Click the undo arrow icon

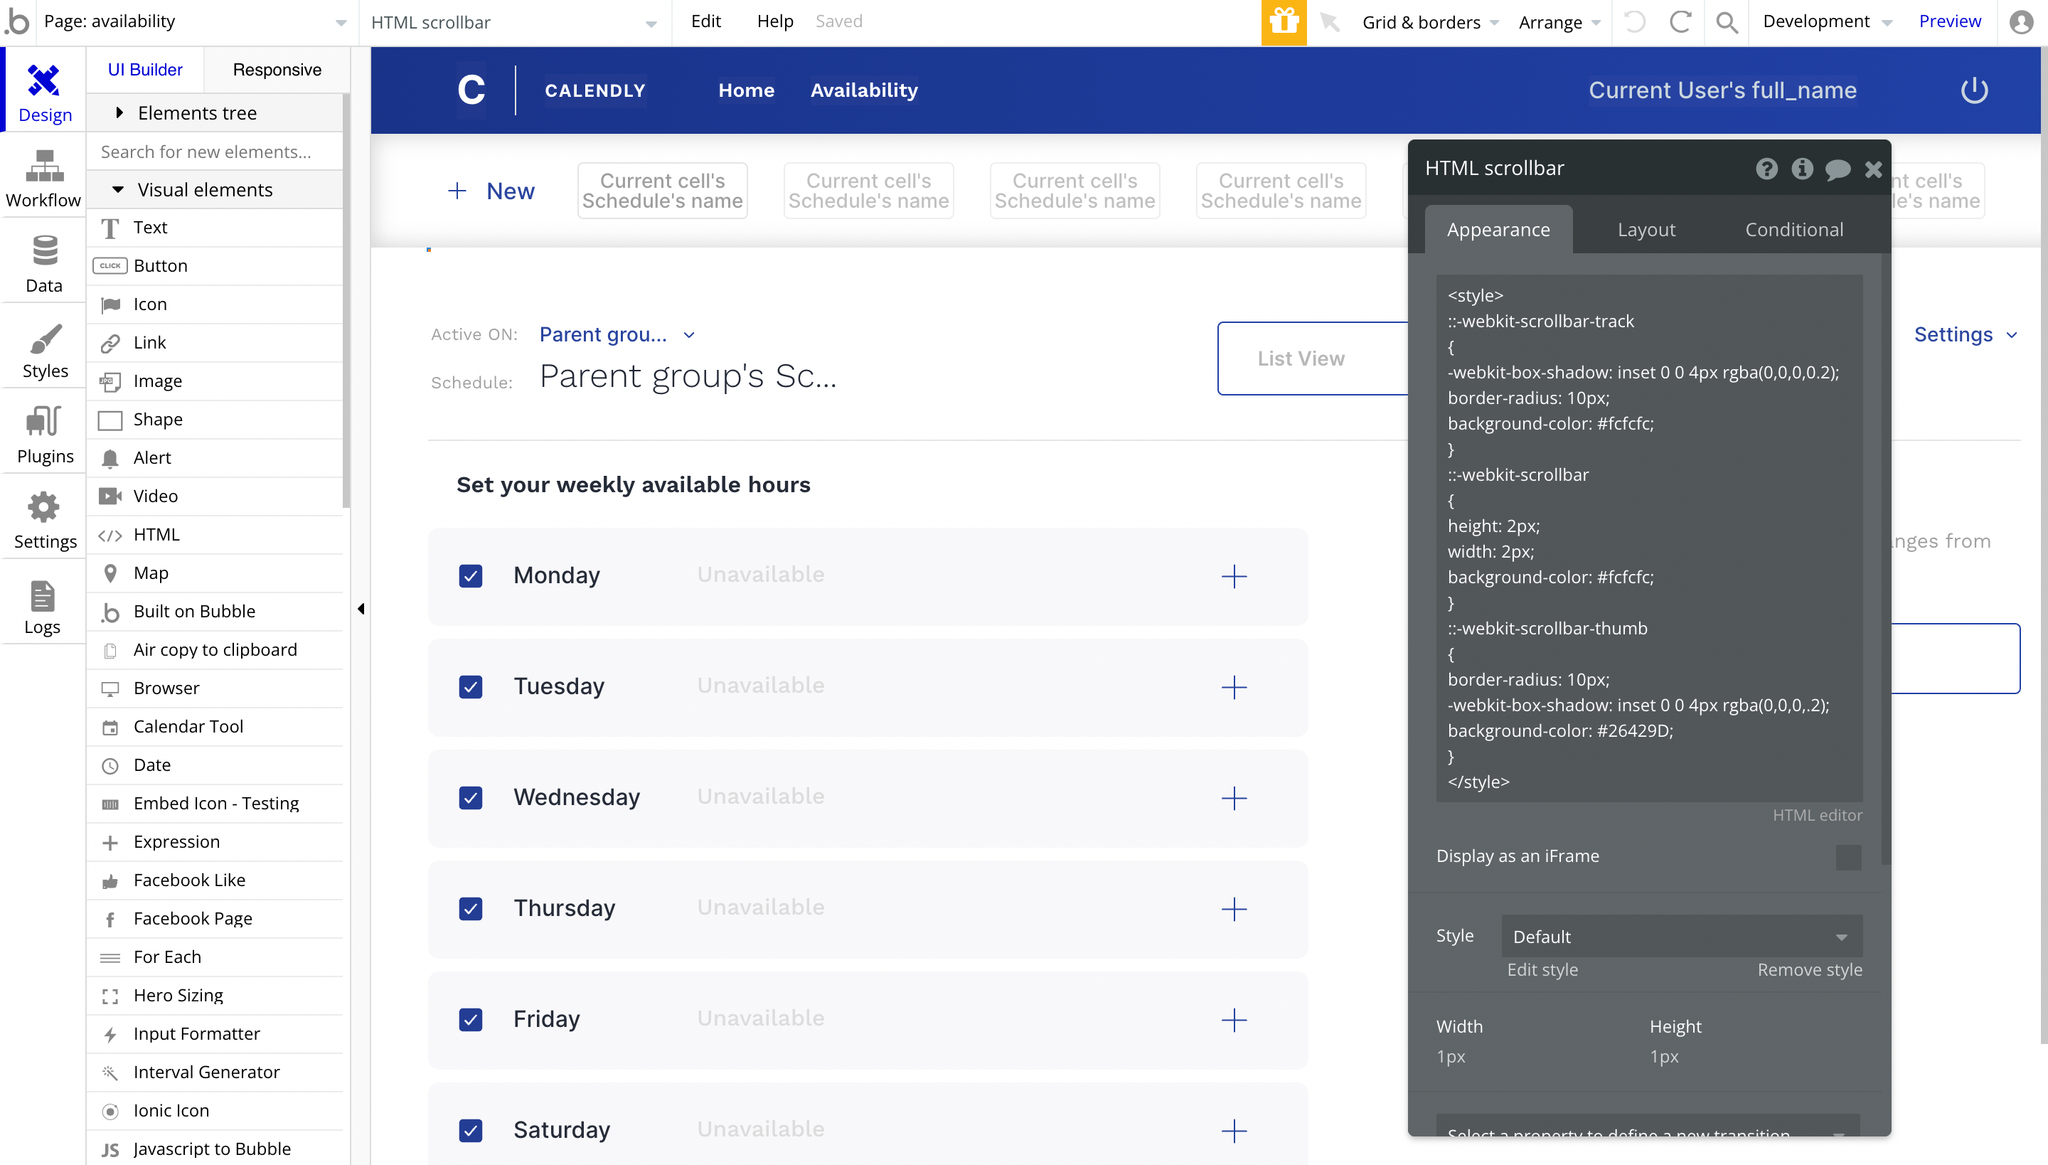pos(1635,22)
